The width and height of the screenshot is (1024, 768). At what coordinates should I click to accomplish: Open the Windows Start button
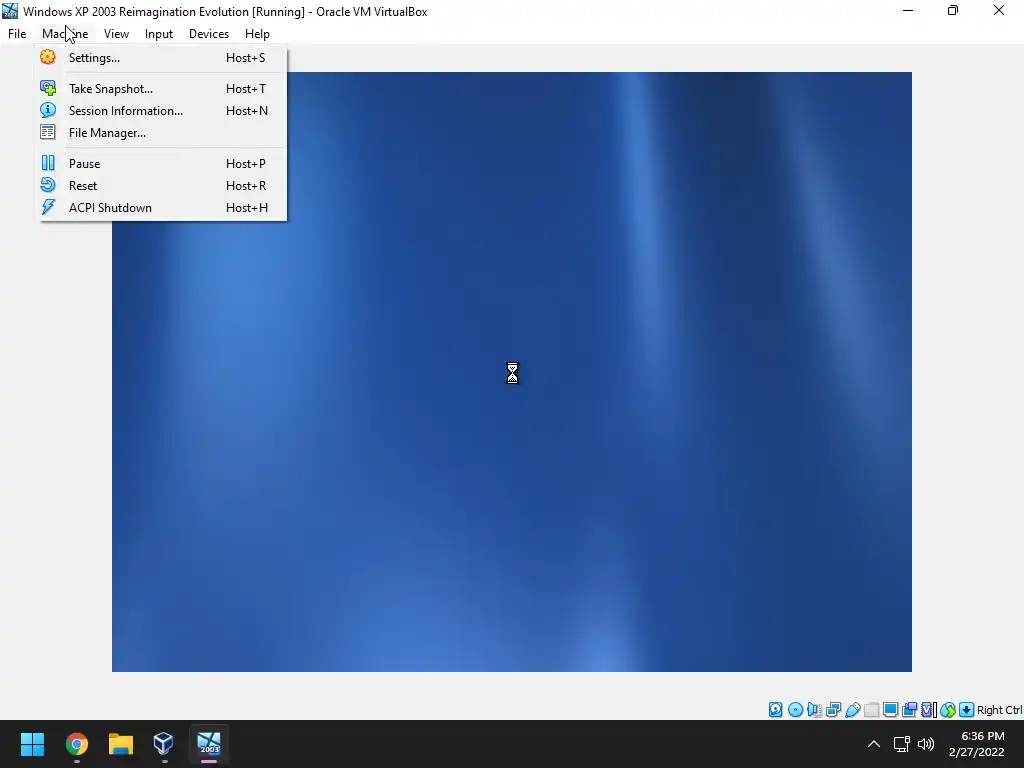(32, 744)
